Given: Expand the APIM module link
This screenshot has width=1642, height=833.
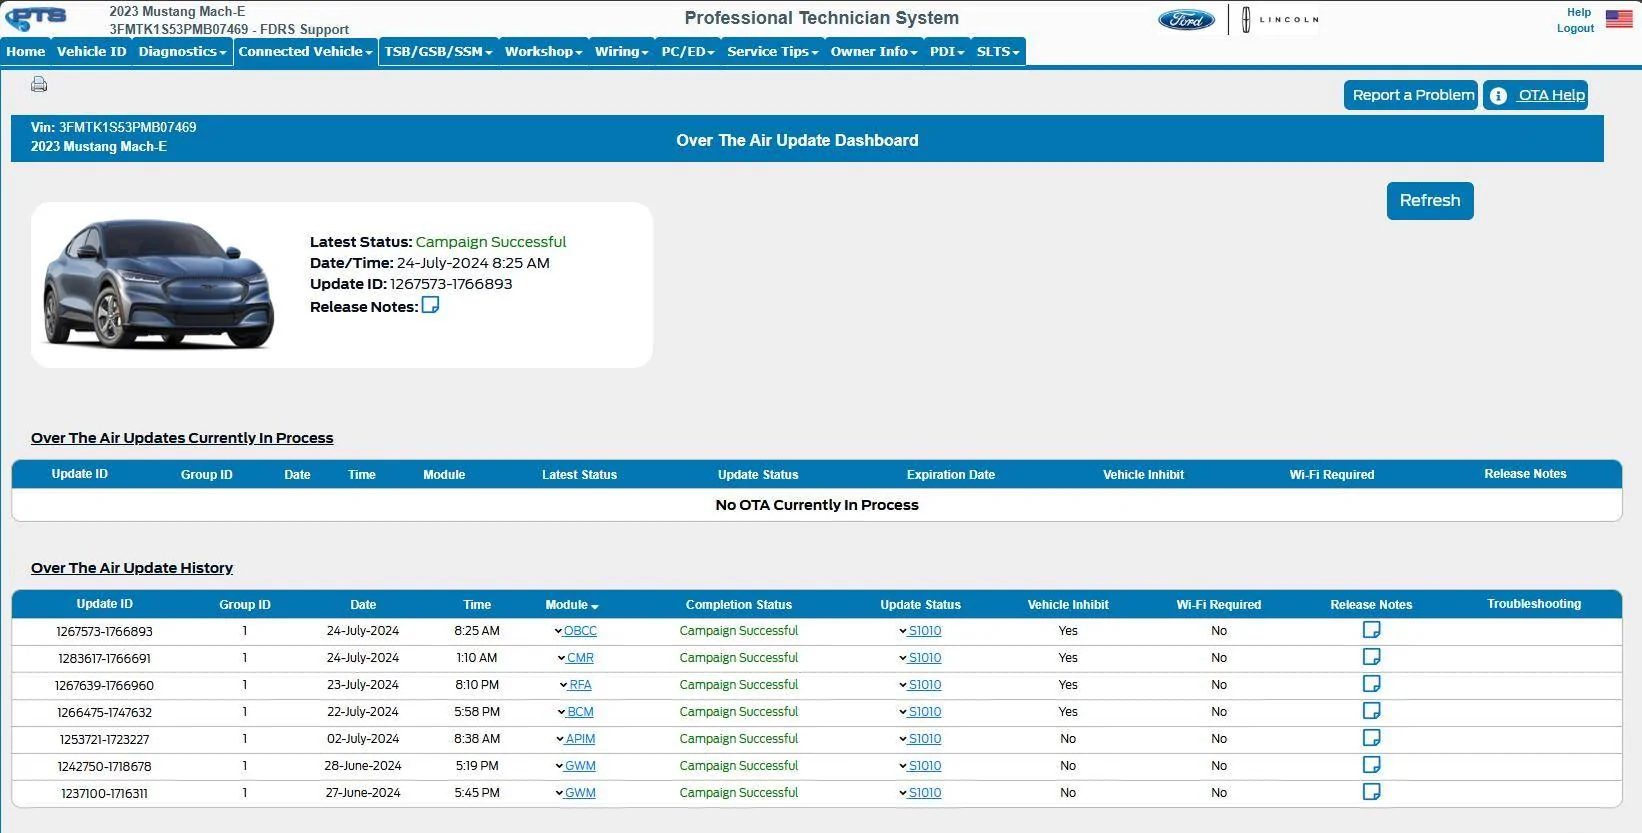Looking at the screenshot, I should [x=576, y=739].
